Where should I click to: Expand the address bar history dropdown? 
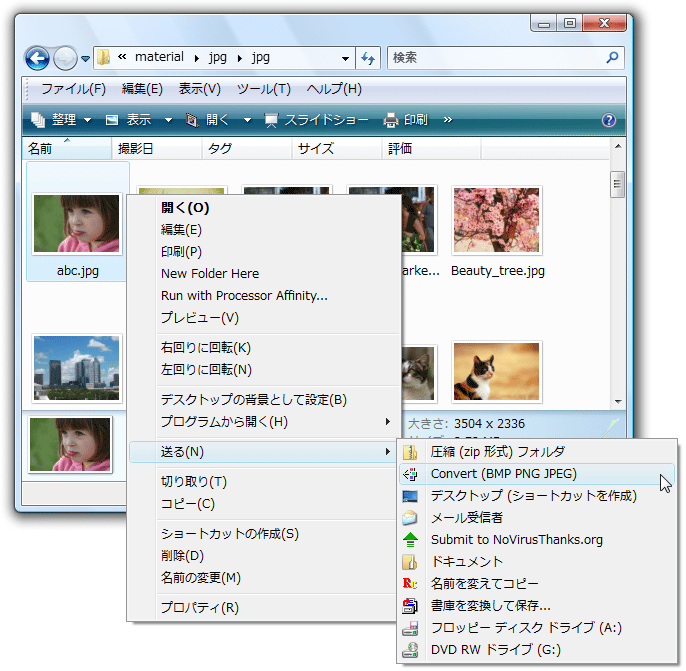[345, 59]
